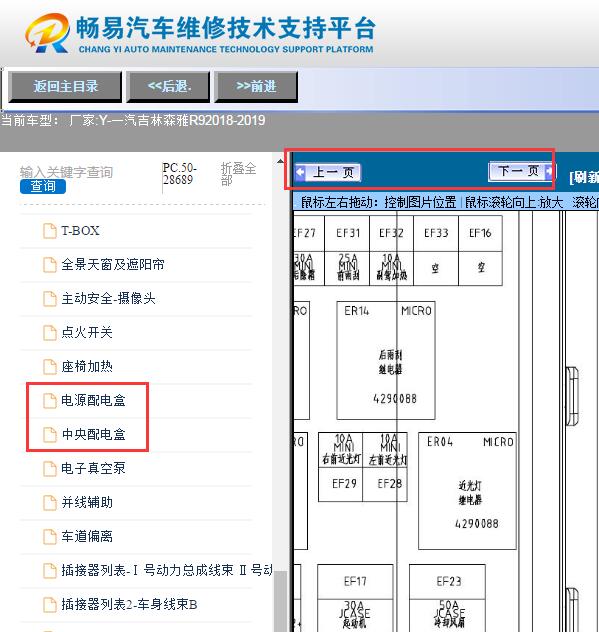Viewport: 599px width, 632px height.
Task: Click document icon beside T-BOX
Action: point(50,231)
